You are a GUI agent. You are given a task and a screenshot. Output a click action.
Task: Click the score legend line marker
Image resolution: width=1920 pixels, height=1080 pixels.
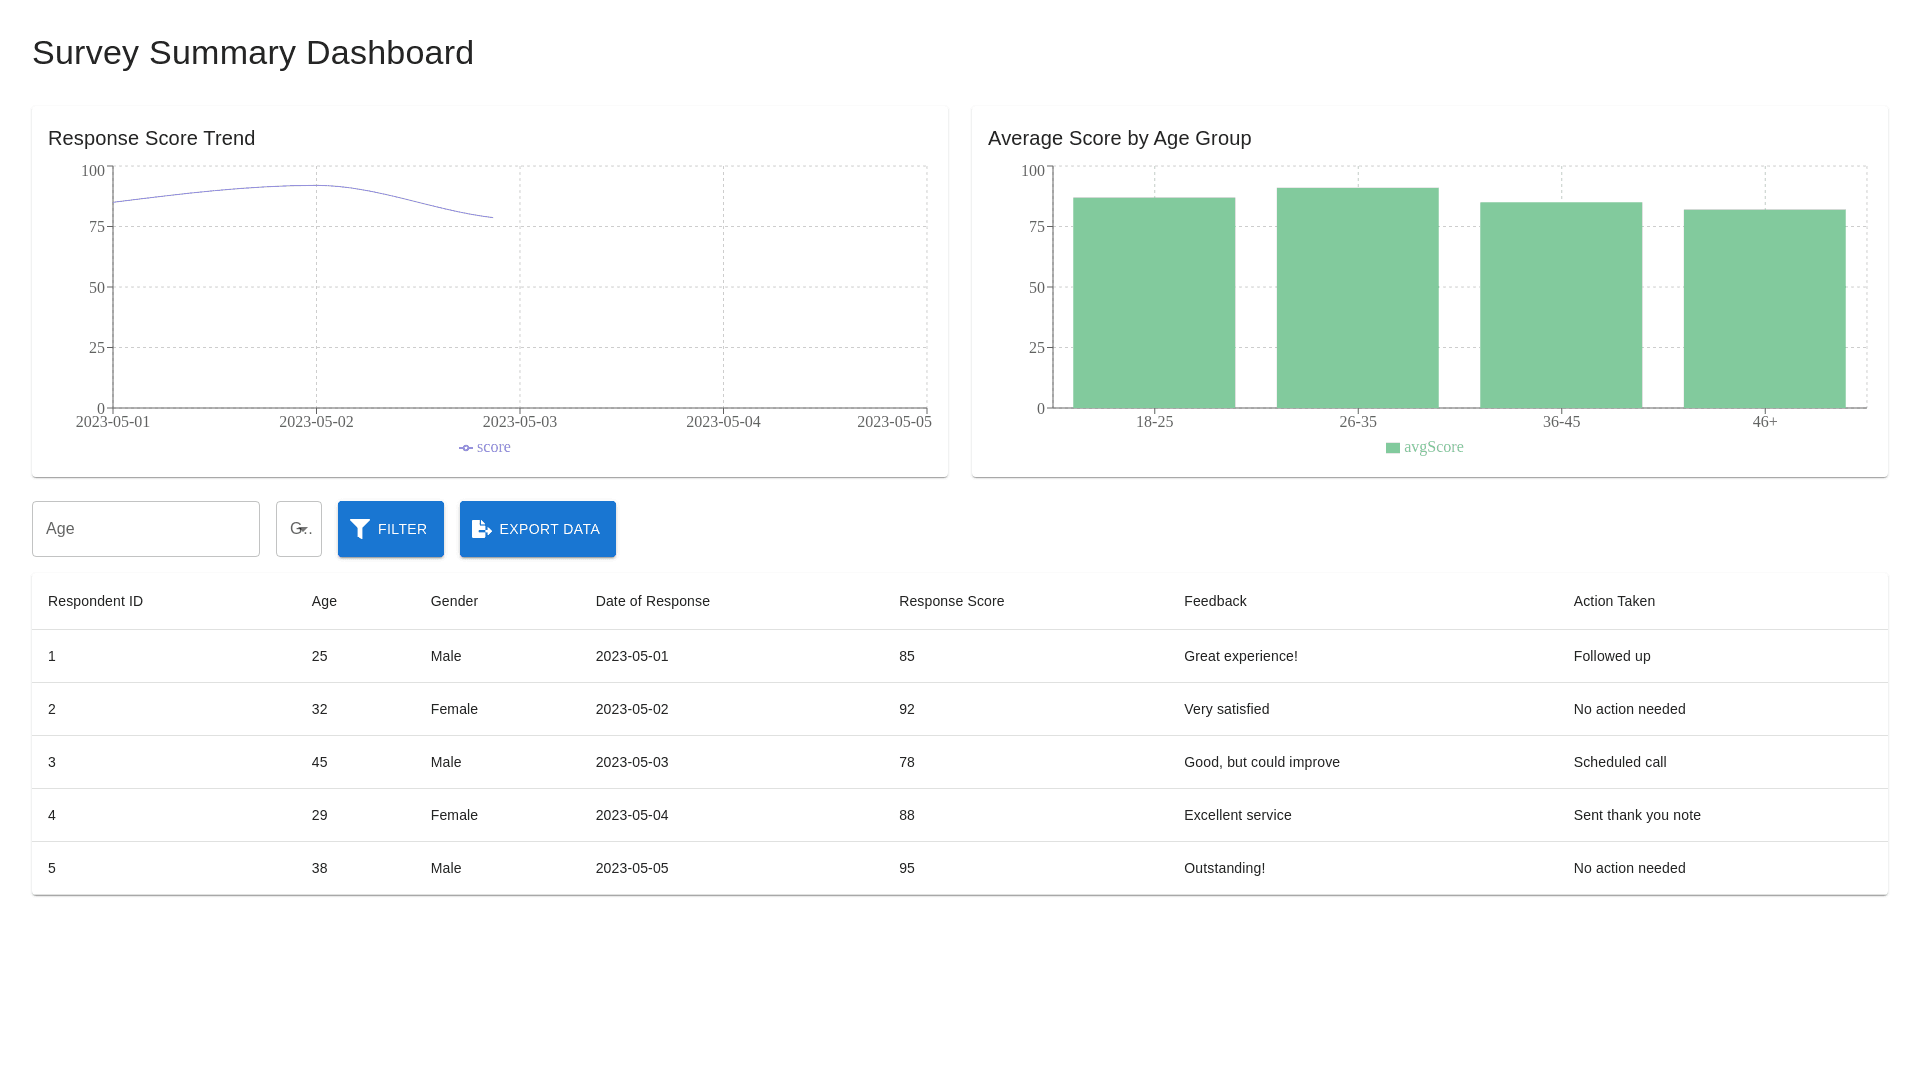[466, 448]
